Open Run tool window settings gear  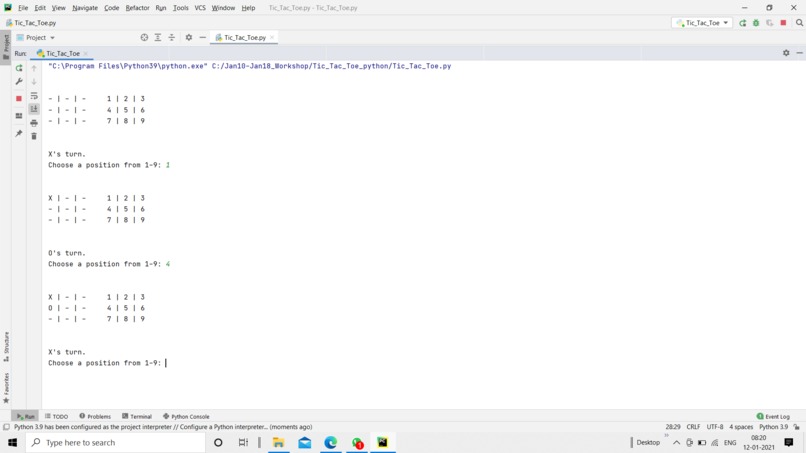786,53
